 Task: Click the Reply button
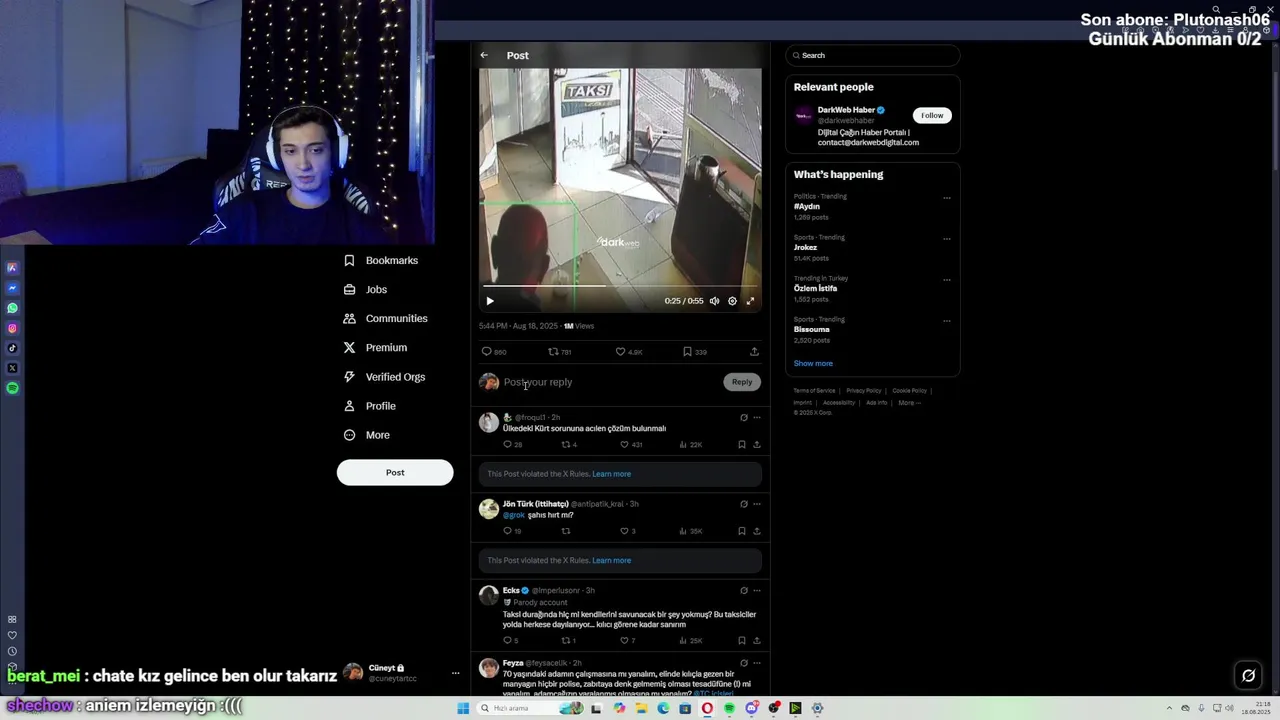742,382
